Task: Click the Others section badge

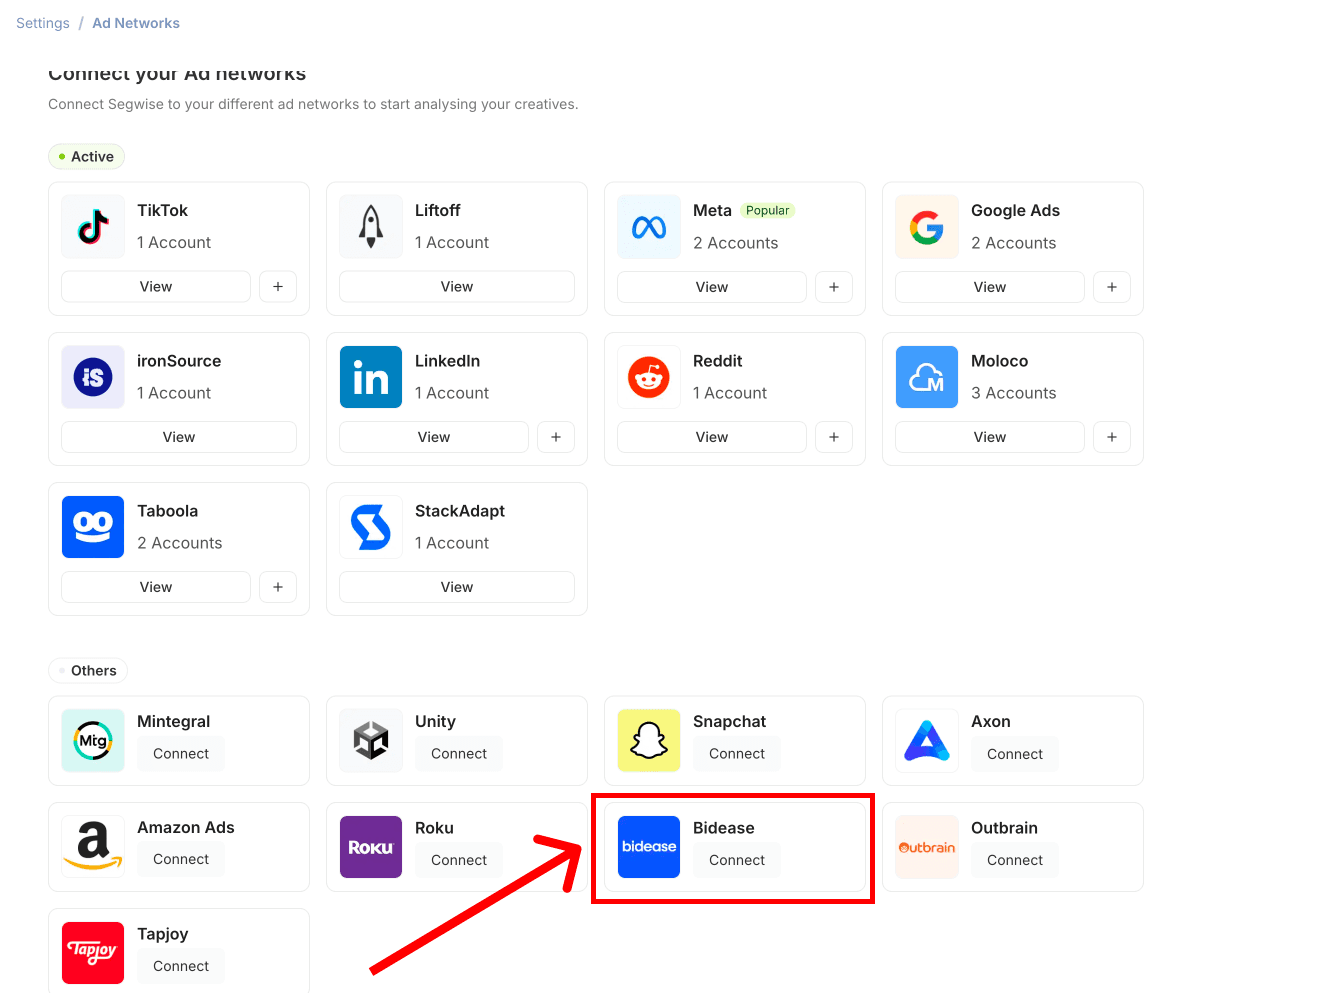Action: click(x=88, y=671)
